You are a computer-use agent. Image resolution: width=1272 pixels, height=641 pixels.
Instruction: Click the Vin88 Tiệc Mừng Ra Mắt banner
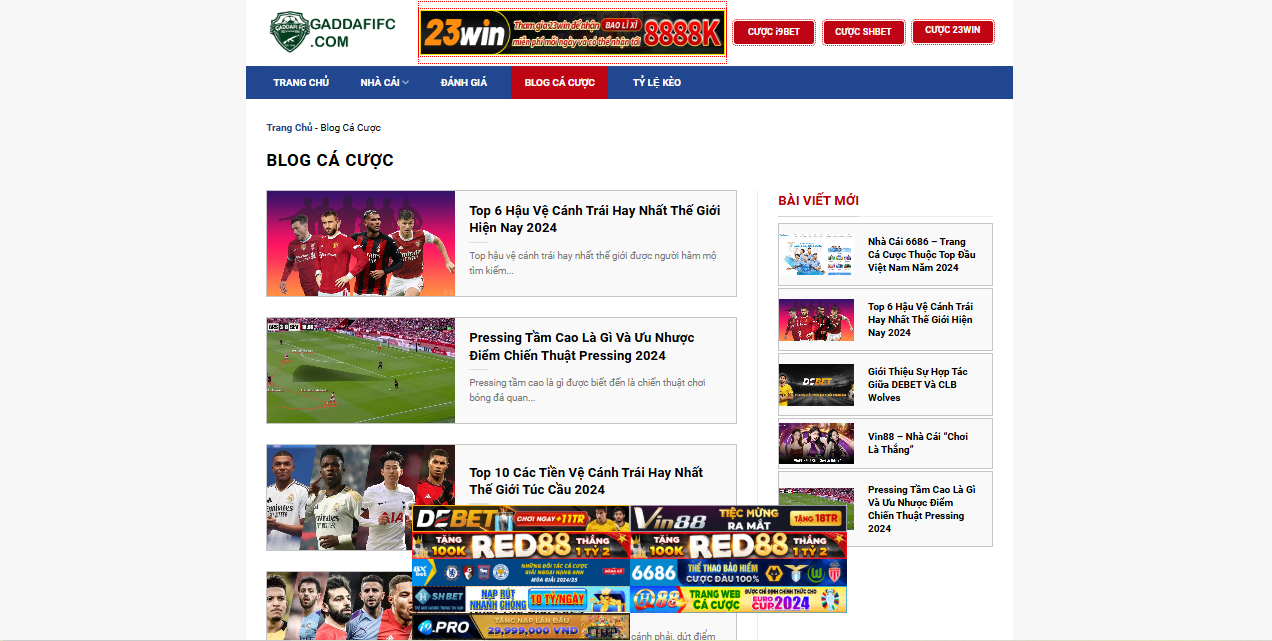coord(738,518)
